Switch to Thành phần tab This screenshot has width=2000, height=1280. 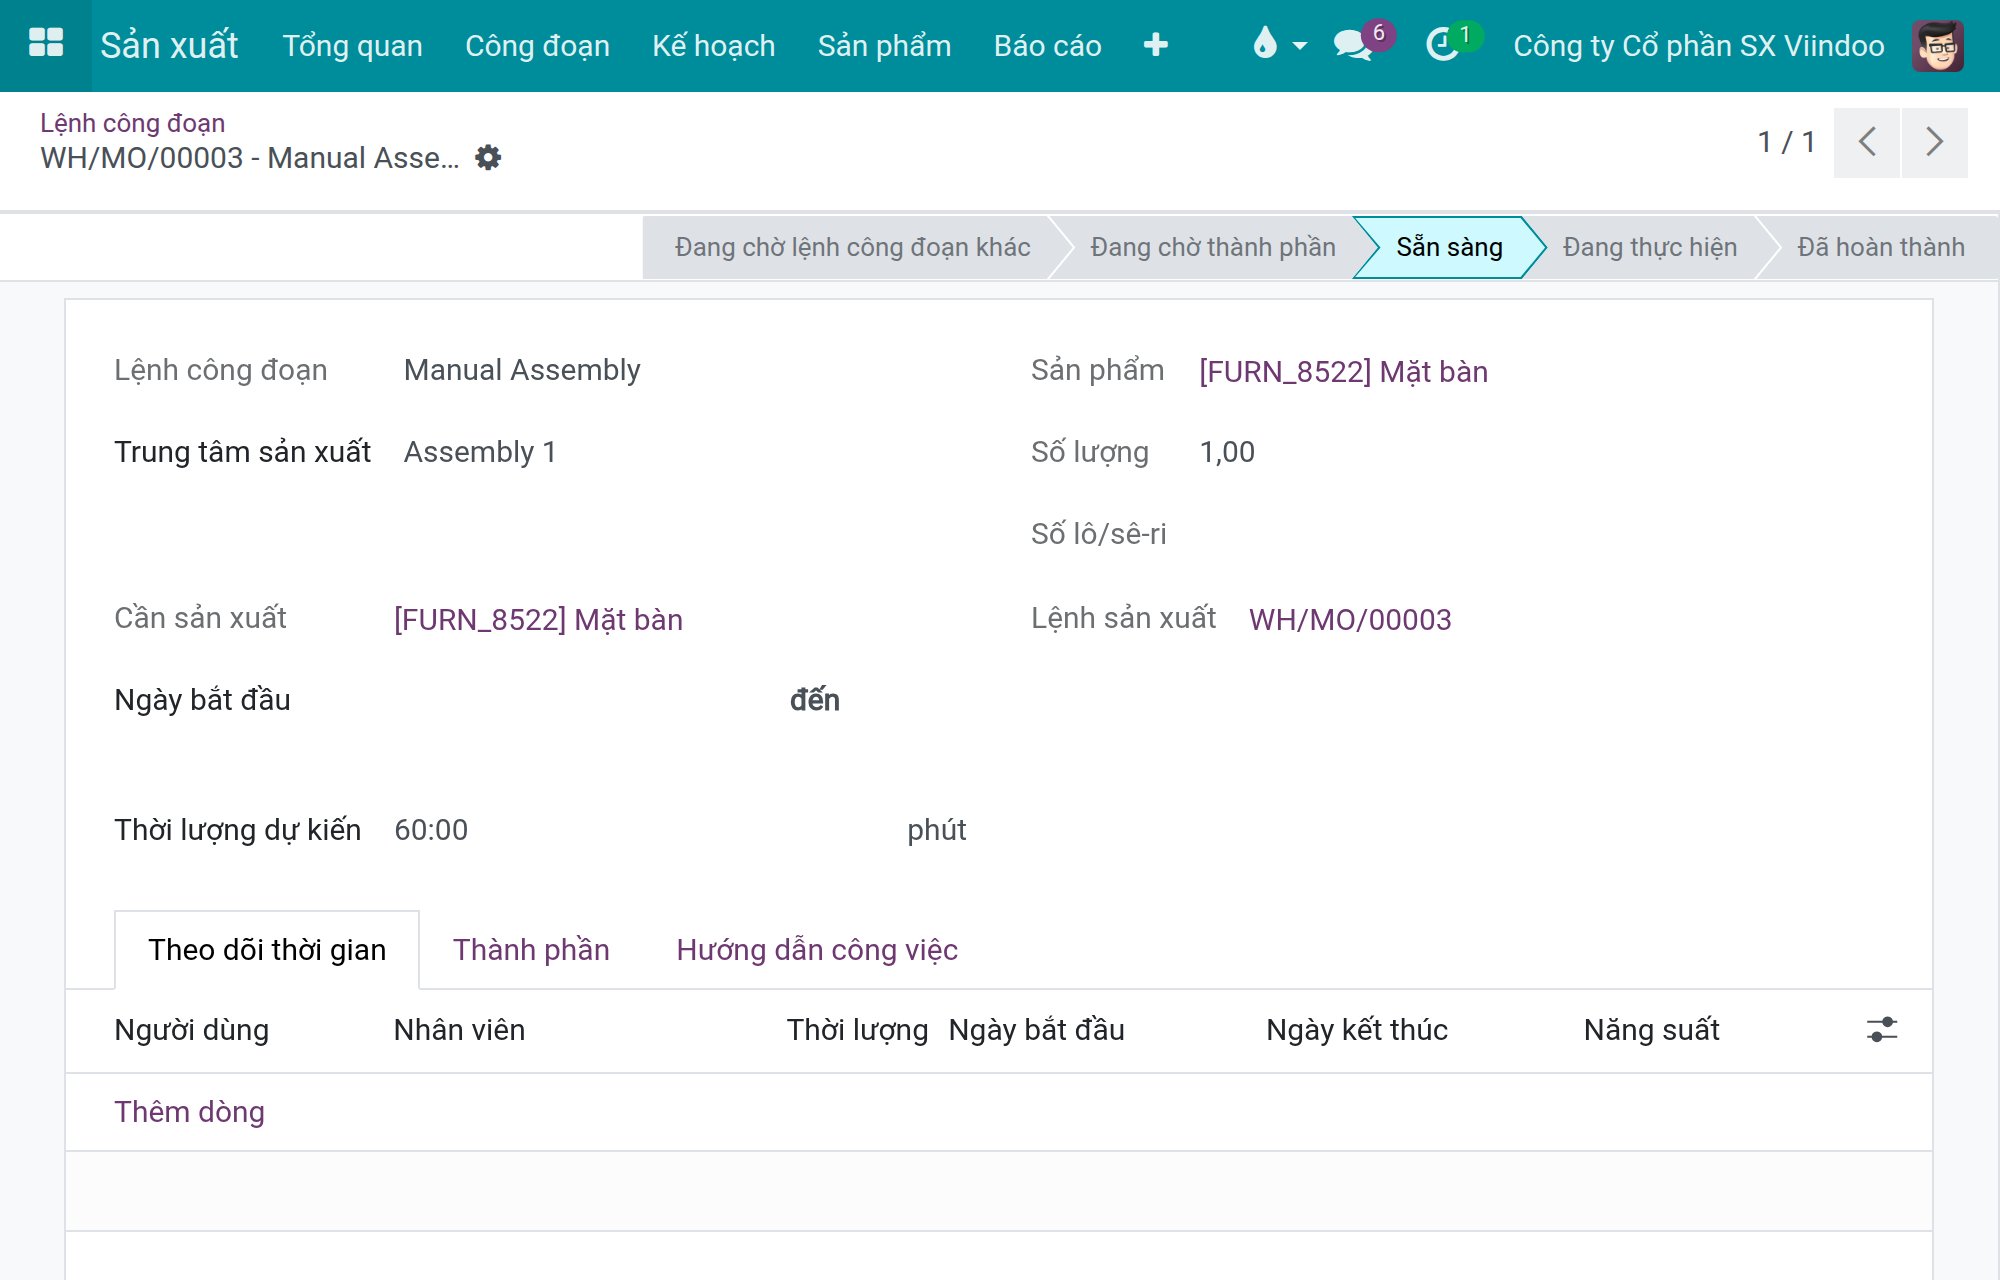point(531,949)
